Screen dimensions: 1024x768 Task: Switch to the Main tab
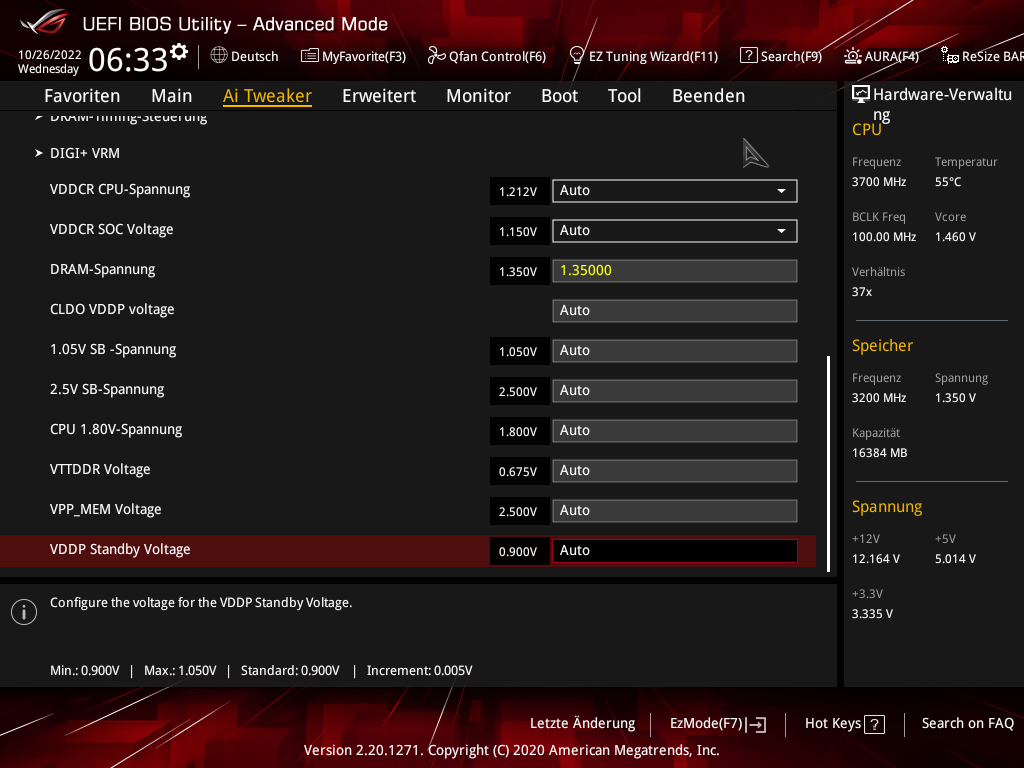point(172,96)
